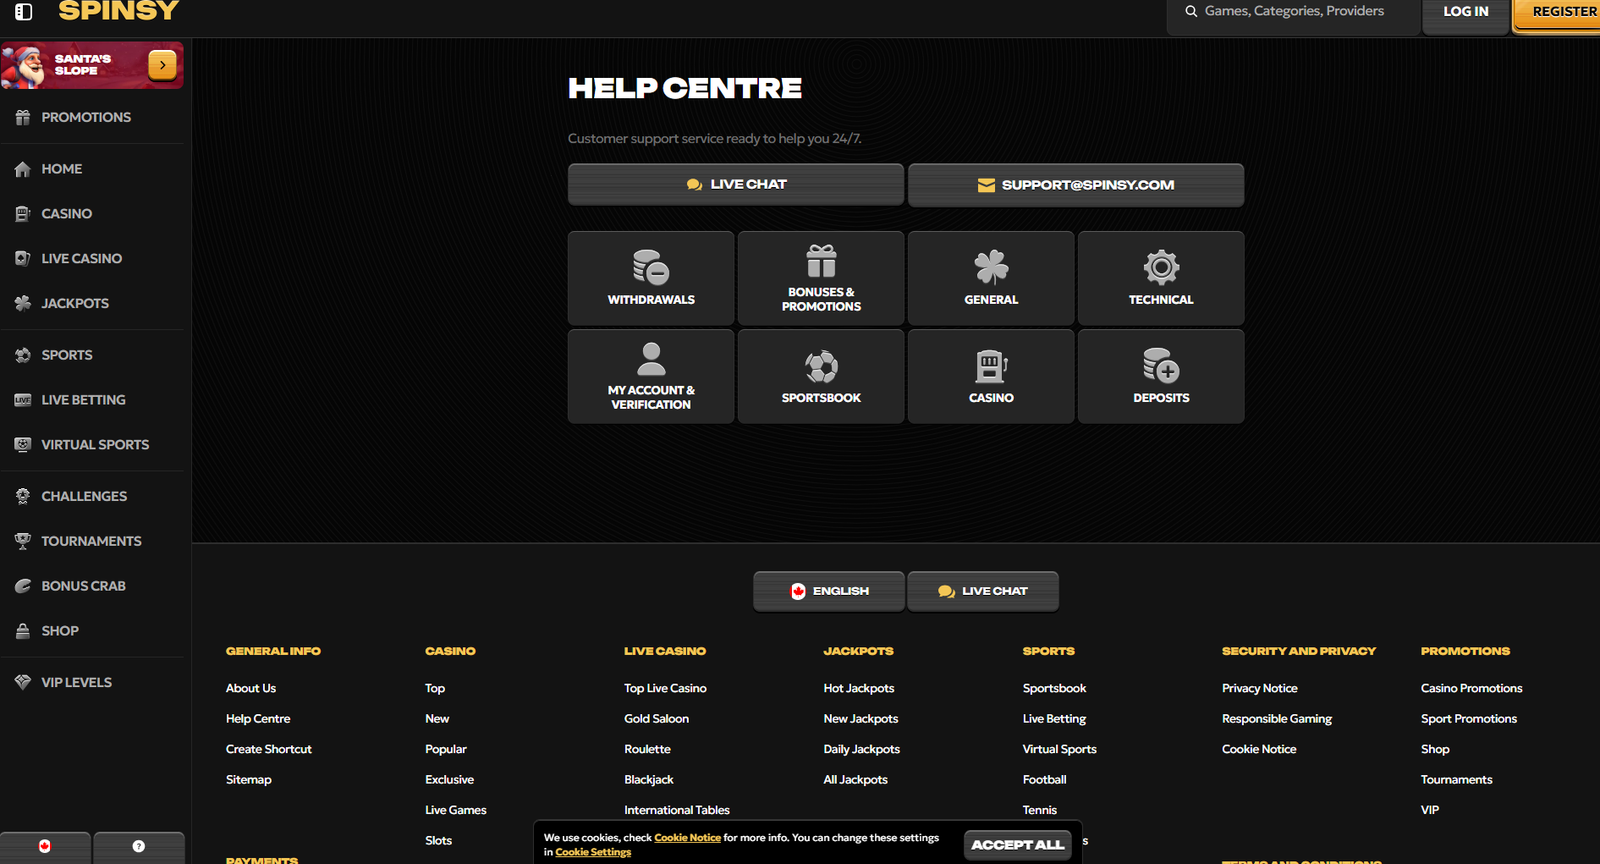Open the Technical gear help tile

tap(1161, 278)
